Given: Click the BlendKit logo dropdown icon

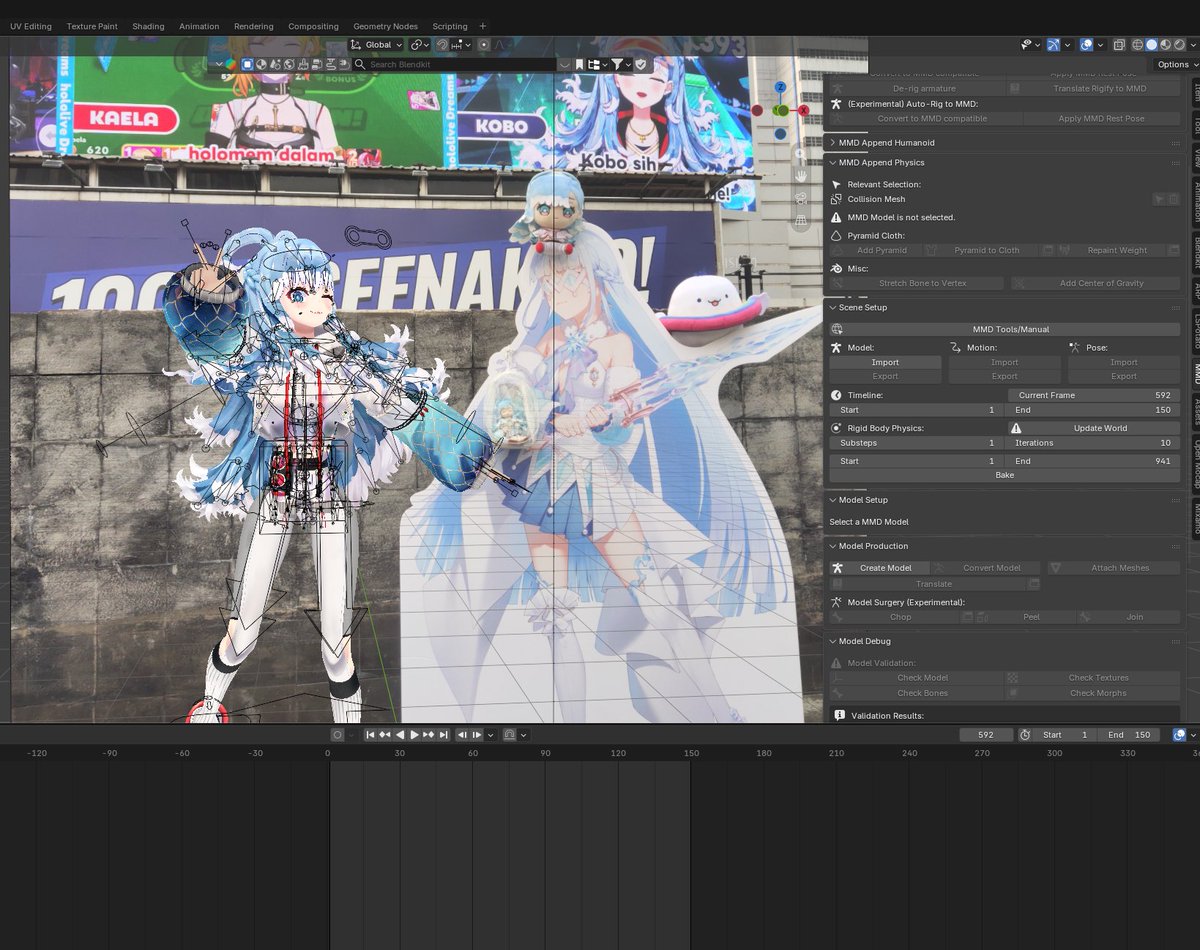Looking at the screenshot, I should click(230, 64).
